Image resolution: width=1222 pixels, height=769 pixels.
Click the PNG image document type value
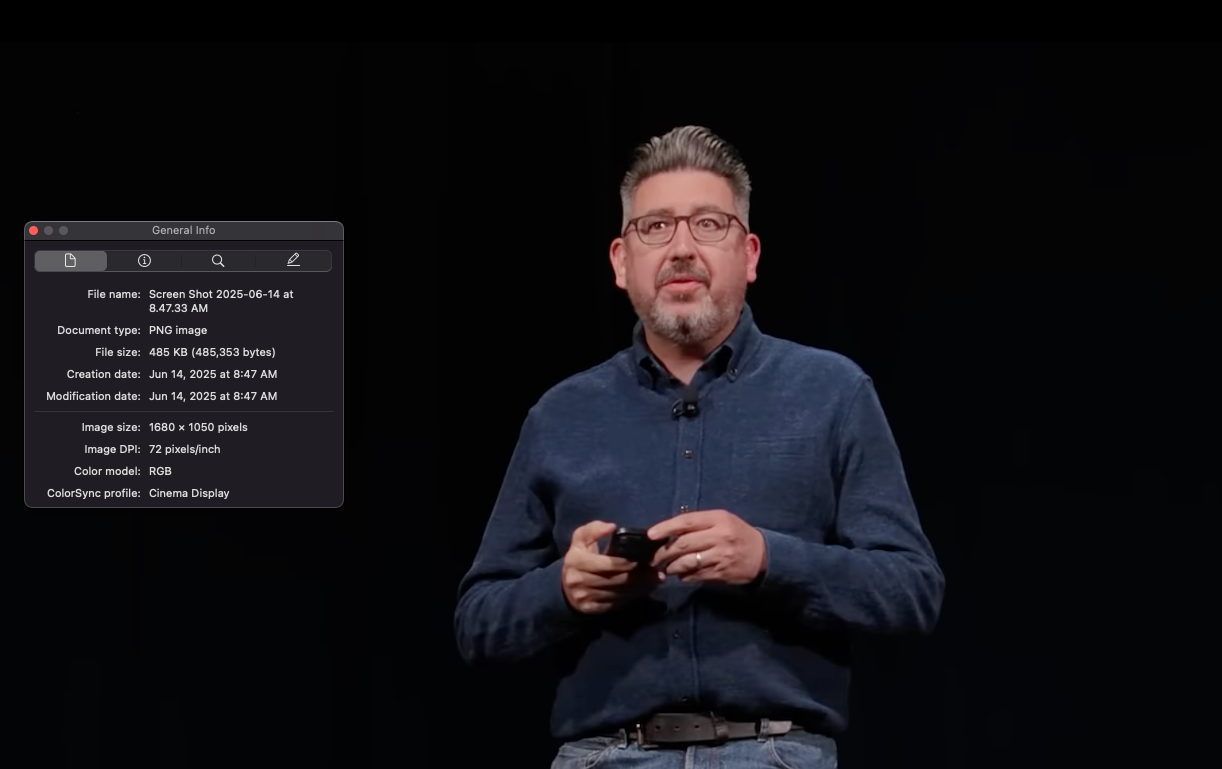(178, 330)
